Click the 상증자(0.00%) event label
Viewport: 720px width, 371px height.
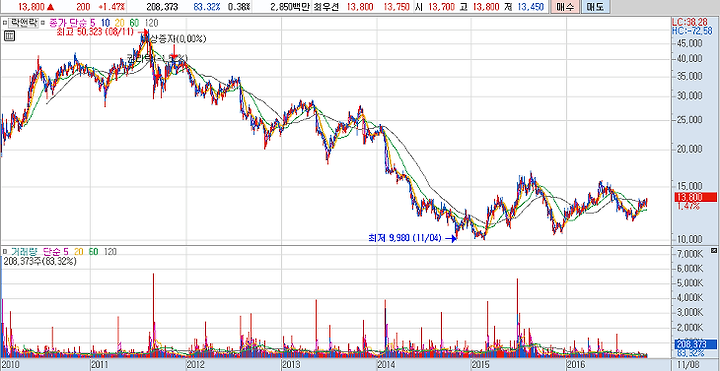pos(179,39)
